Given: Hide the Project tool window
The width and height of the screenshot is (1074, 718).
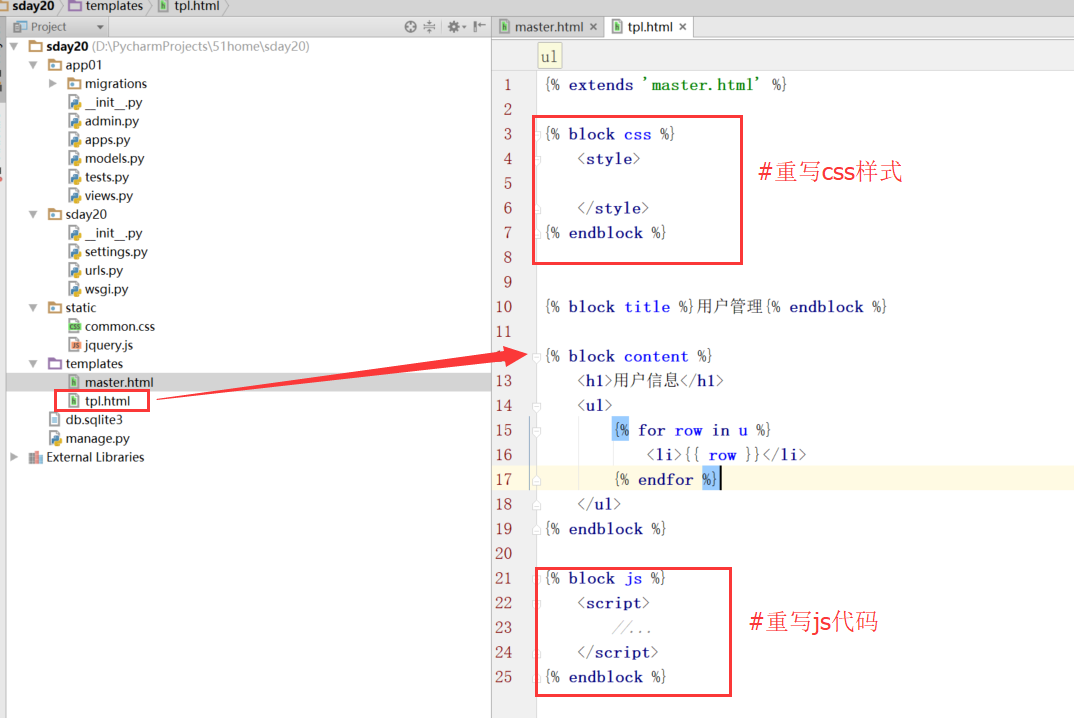Looking at the screenshot, I should point(479,27).
